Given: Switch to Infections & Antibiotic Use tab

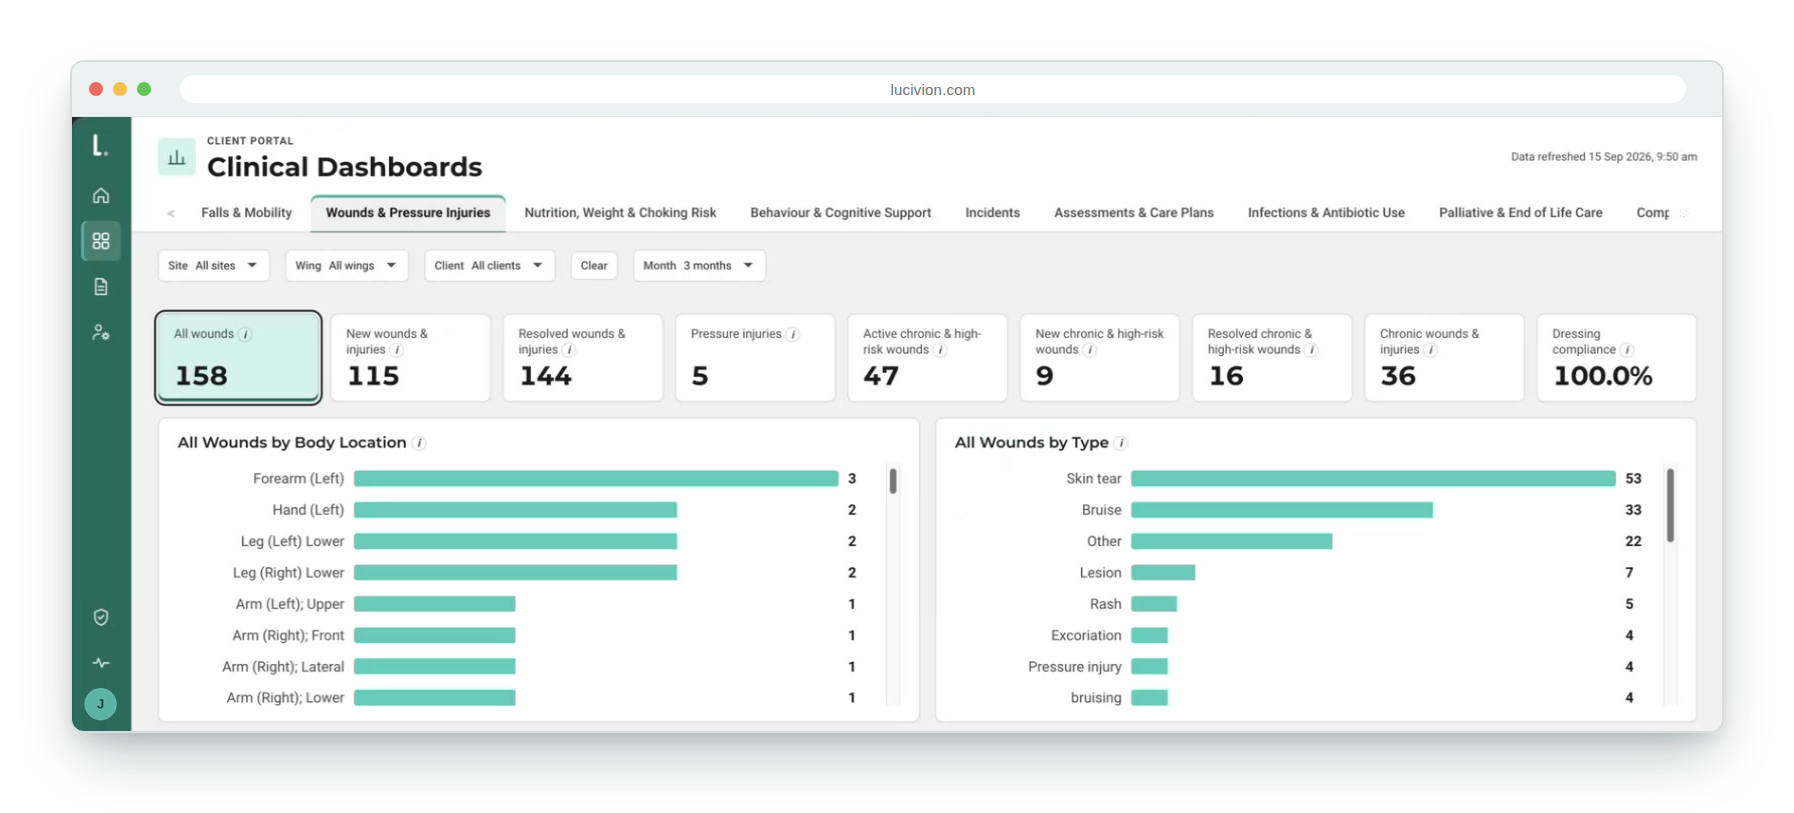Looking at the screenshot, I should click(1326, 213).
